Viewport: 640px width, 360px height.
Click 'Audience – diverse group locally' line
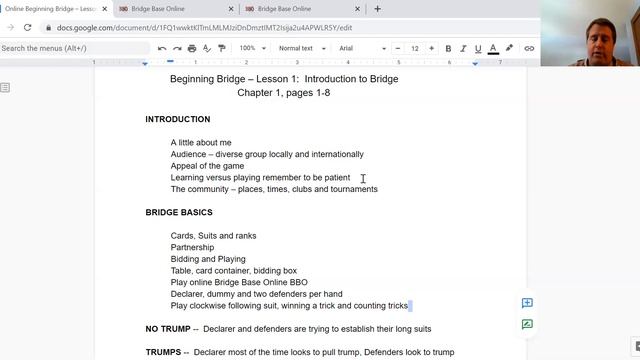click(267, 154)
